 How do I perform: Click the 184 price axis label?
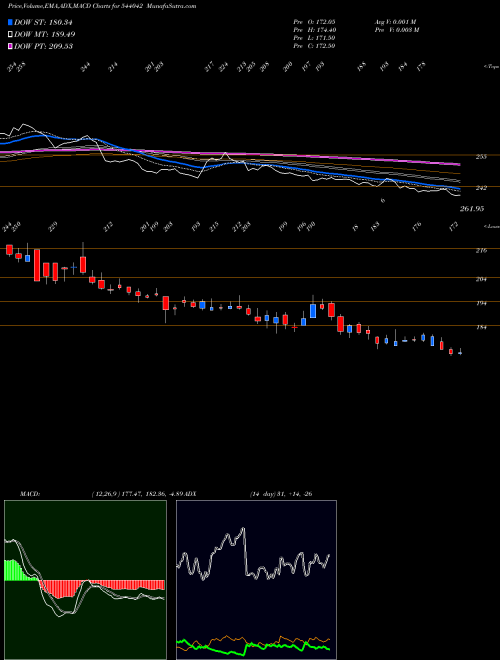tap(481, 327)
